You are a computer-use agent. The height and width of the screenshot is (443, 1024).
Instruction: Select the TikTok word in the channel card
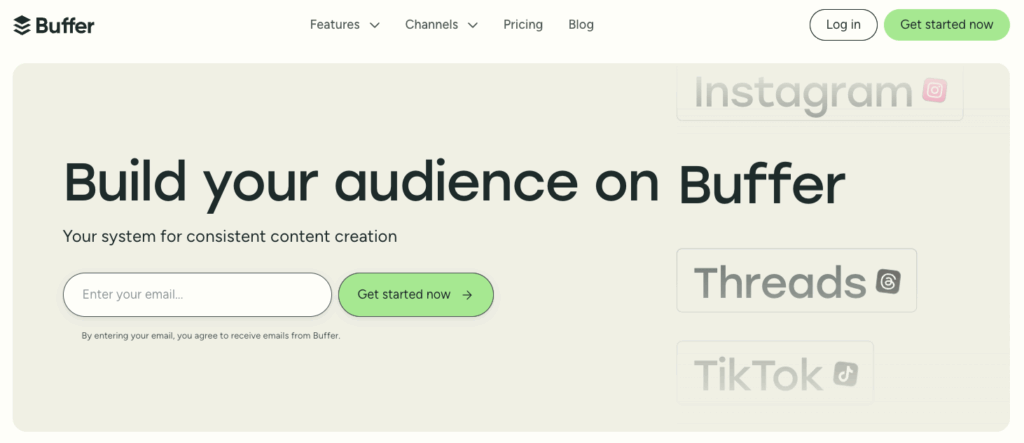click(758, 374)
